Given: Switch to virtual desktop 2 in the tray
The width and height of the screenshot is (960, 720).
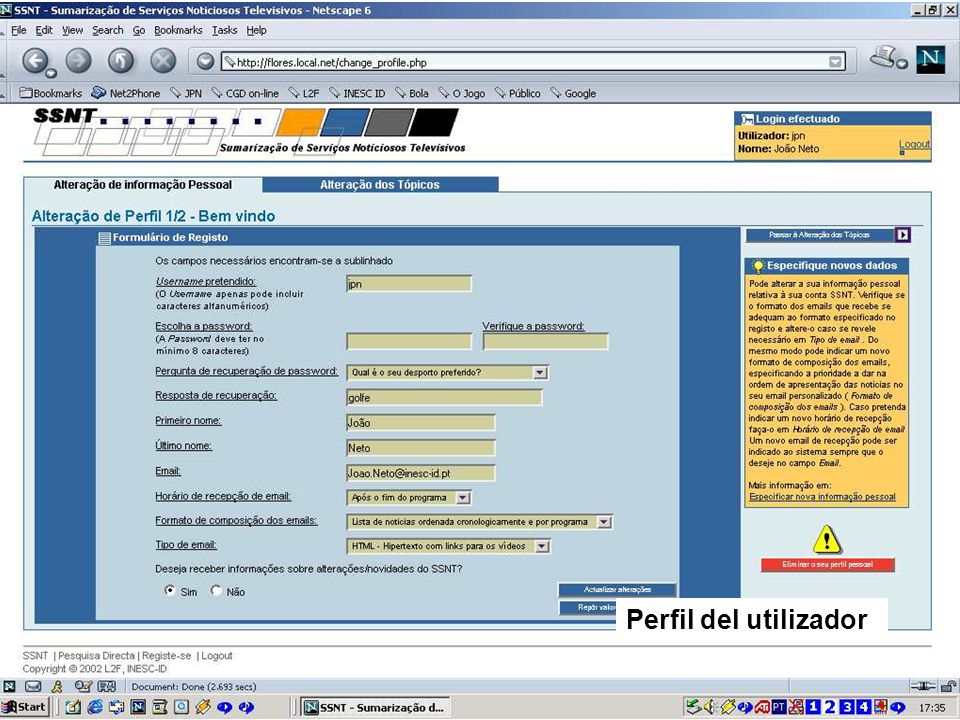Looking at the screenshot, I should [x=830, y=707].
